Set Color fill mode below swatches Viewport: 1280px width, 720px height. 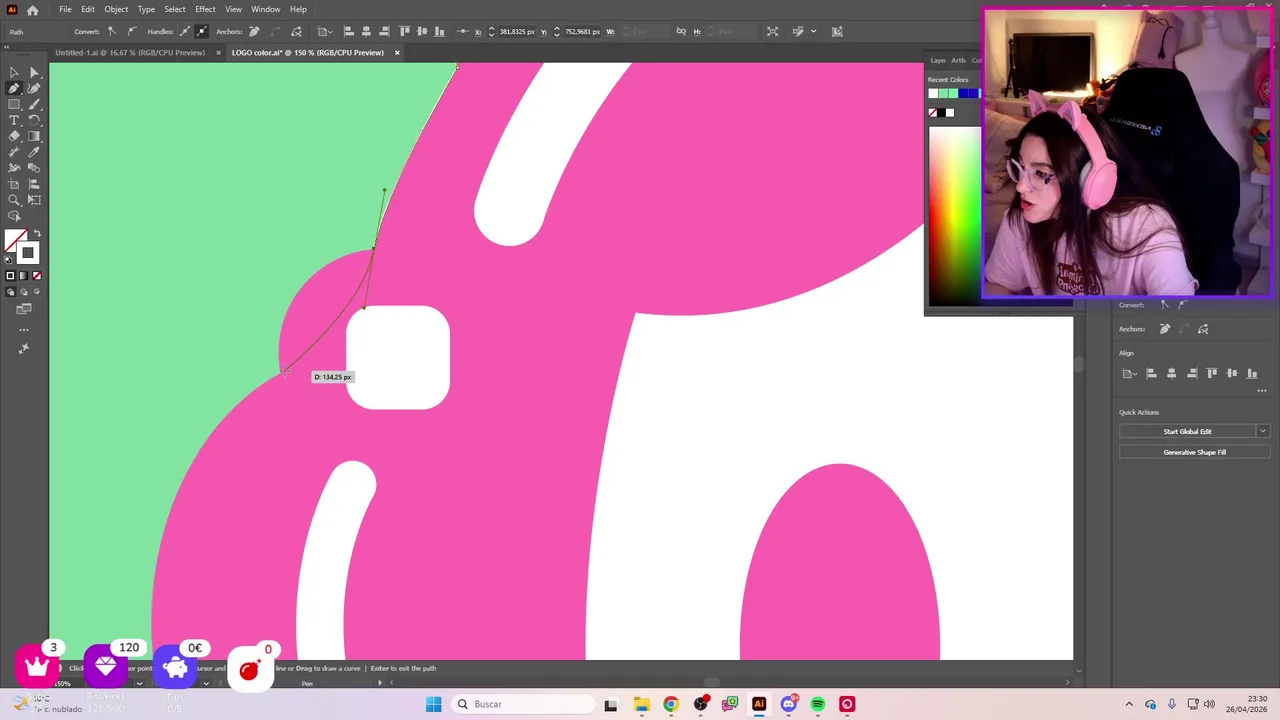[x=10, y=275]
